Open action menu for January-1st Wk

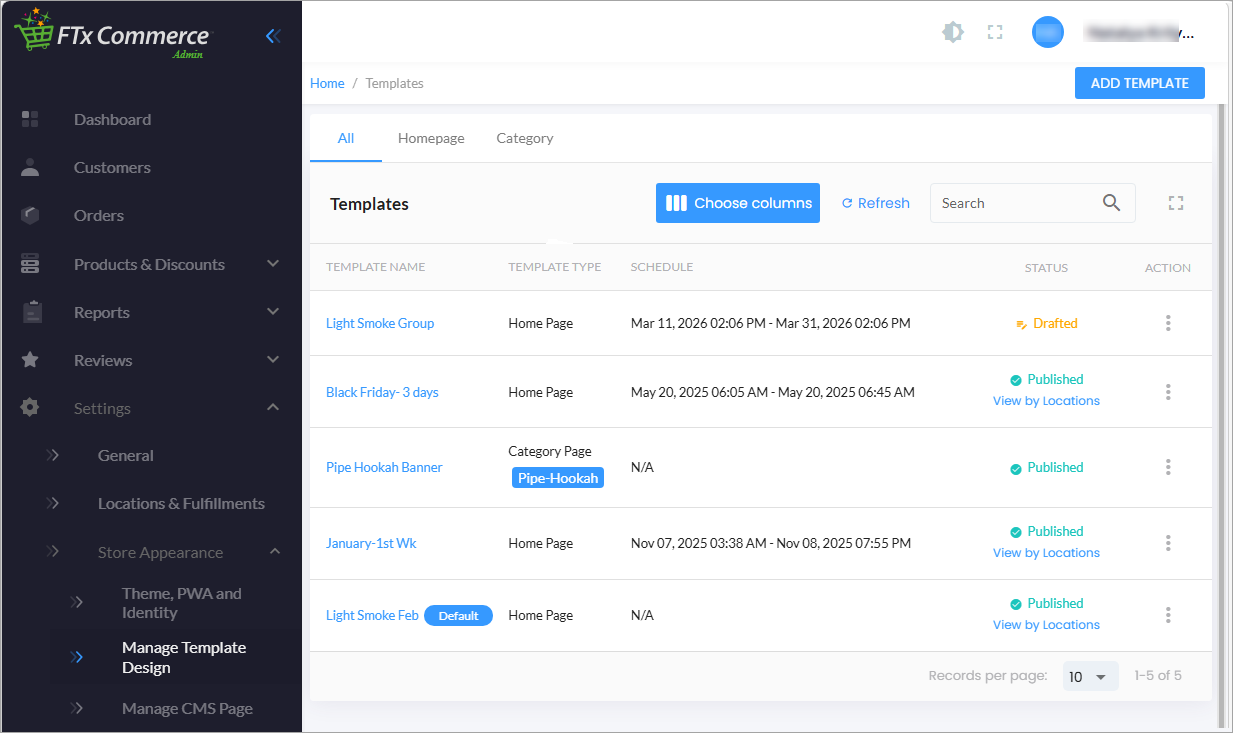(1168, 543)
